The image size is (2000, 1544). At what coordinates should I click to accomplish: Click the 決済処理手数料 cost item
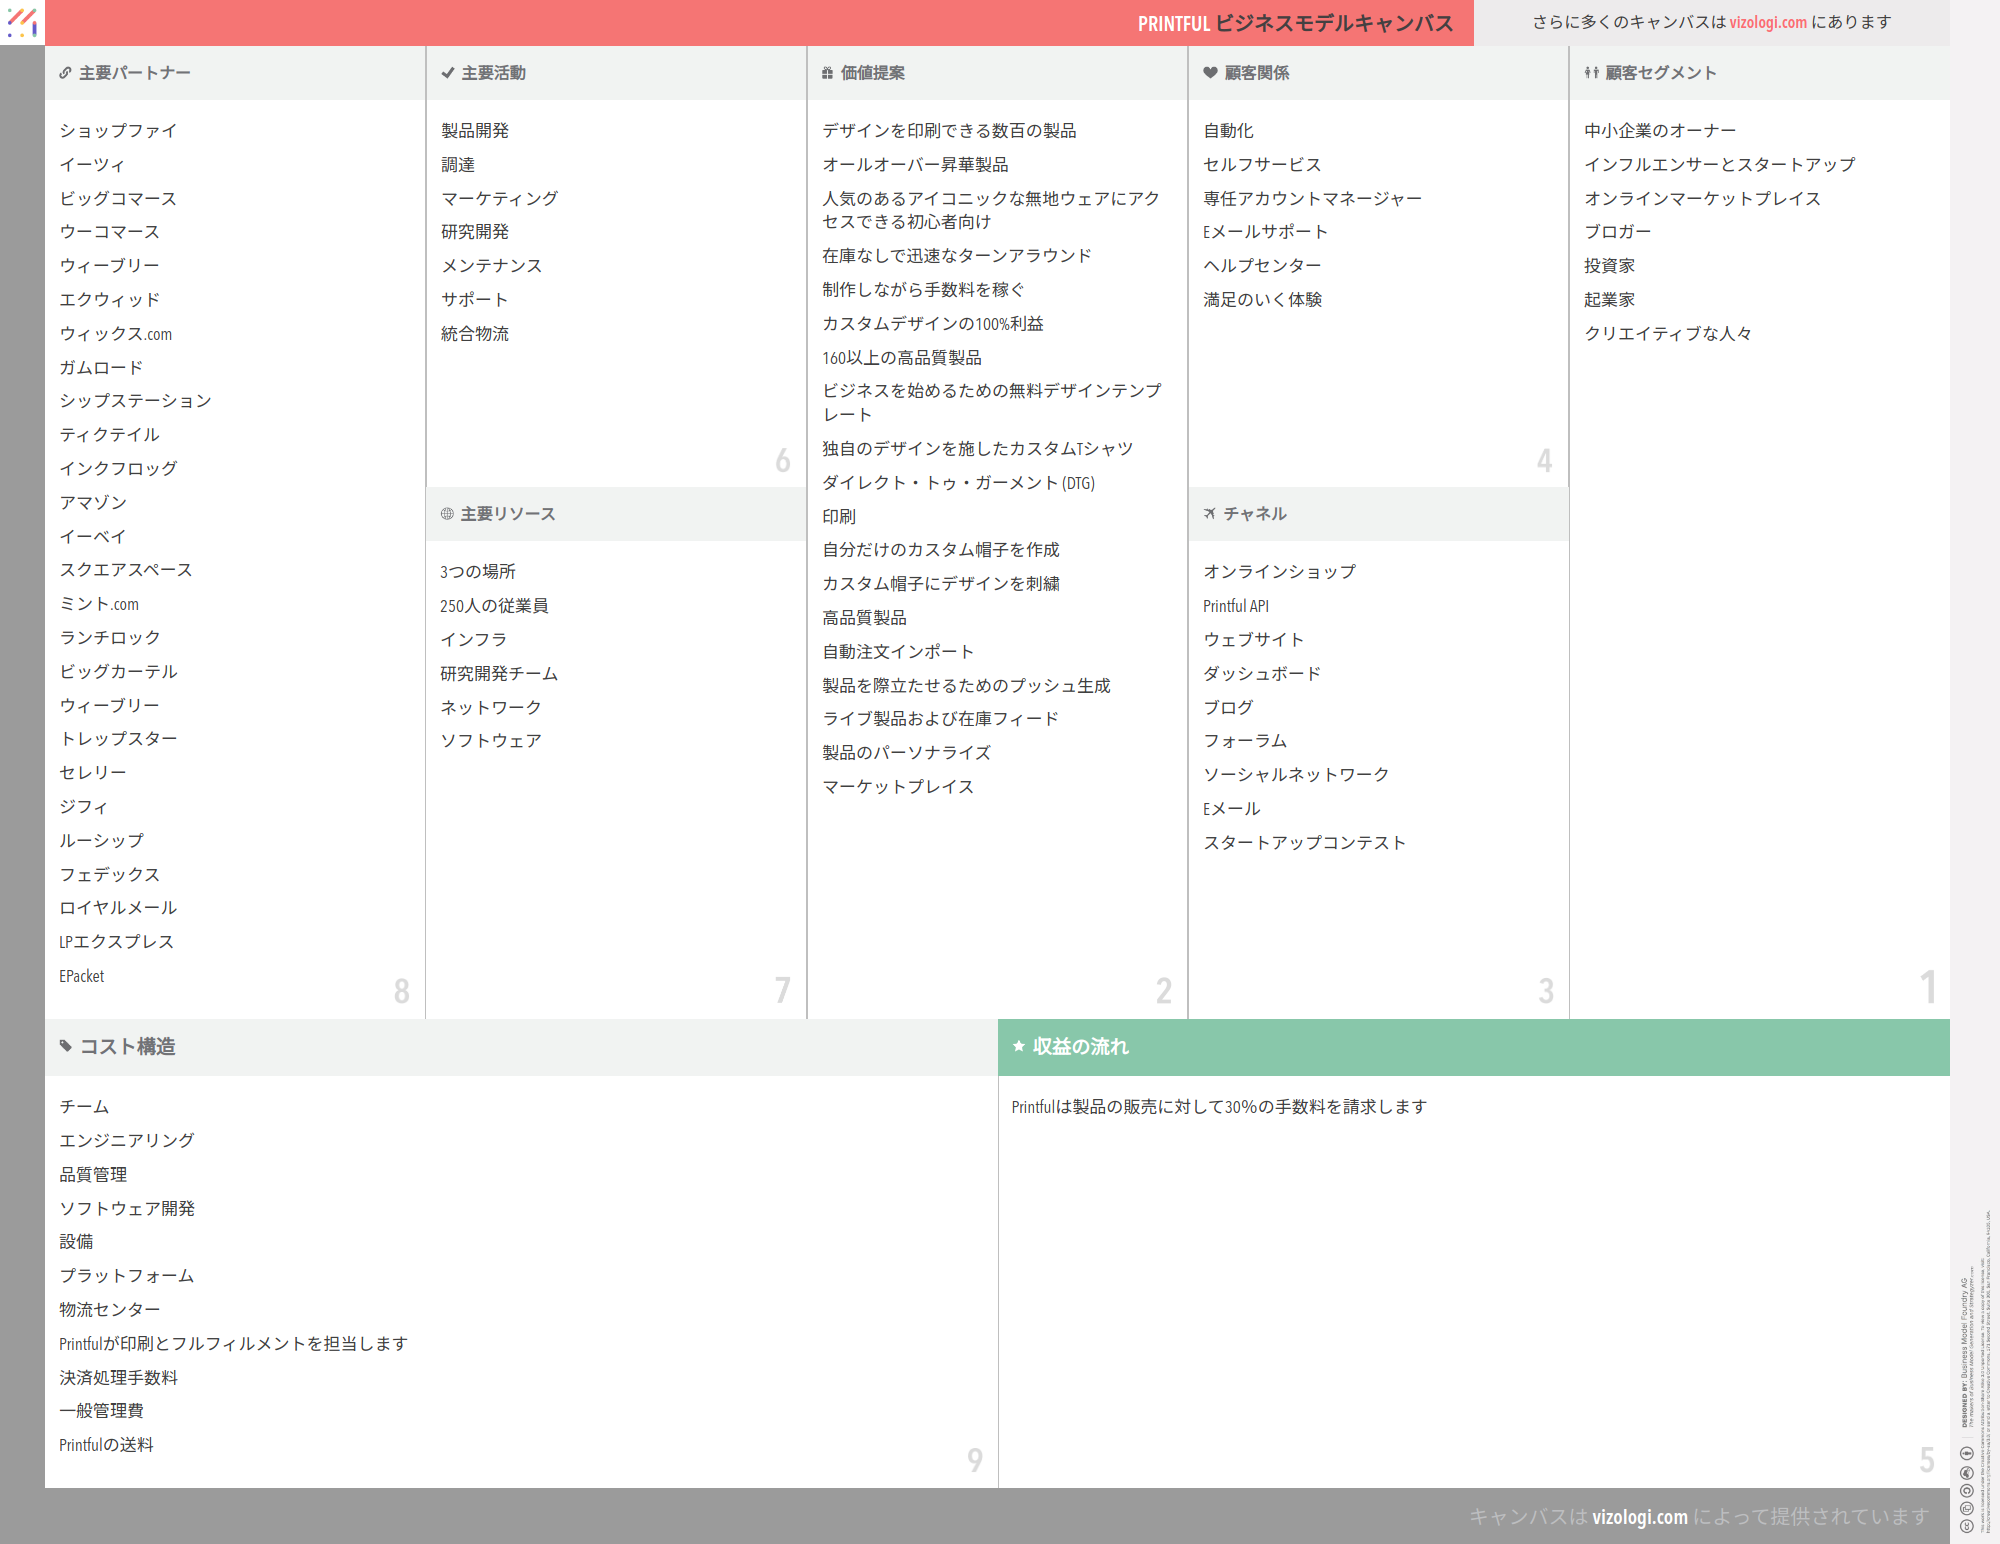pyautogui.click(x=118, y=1378)
